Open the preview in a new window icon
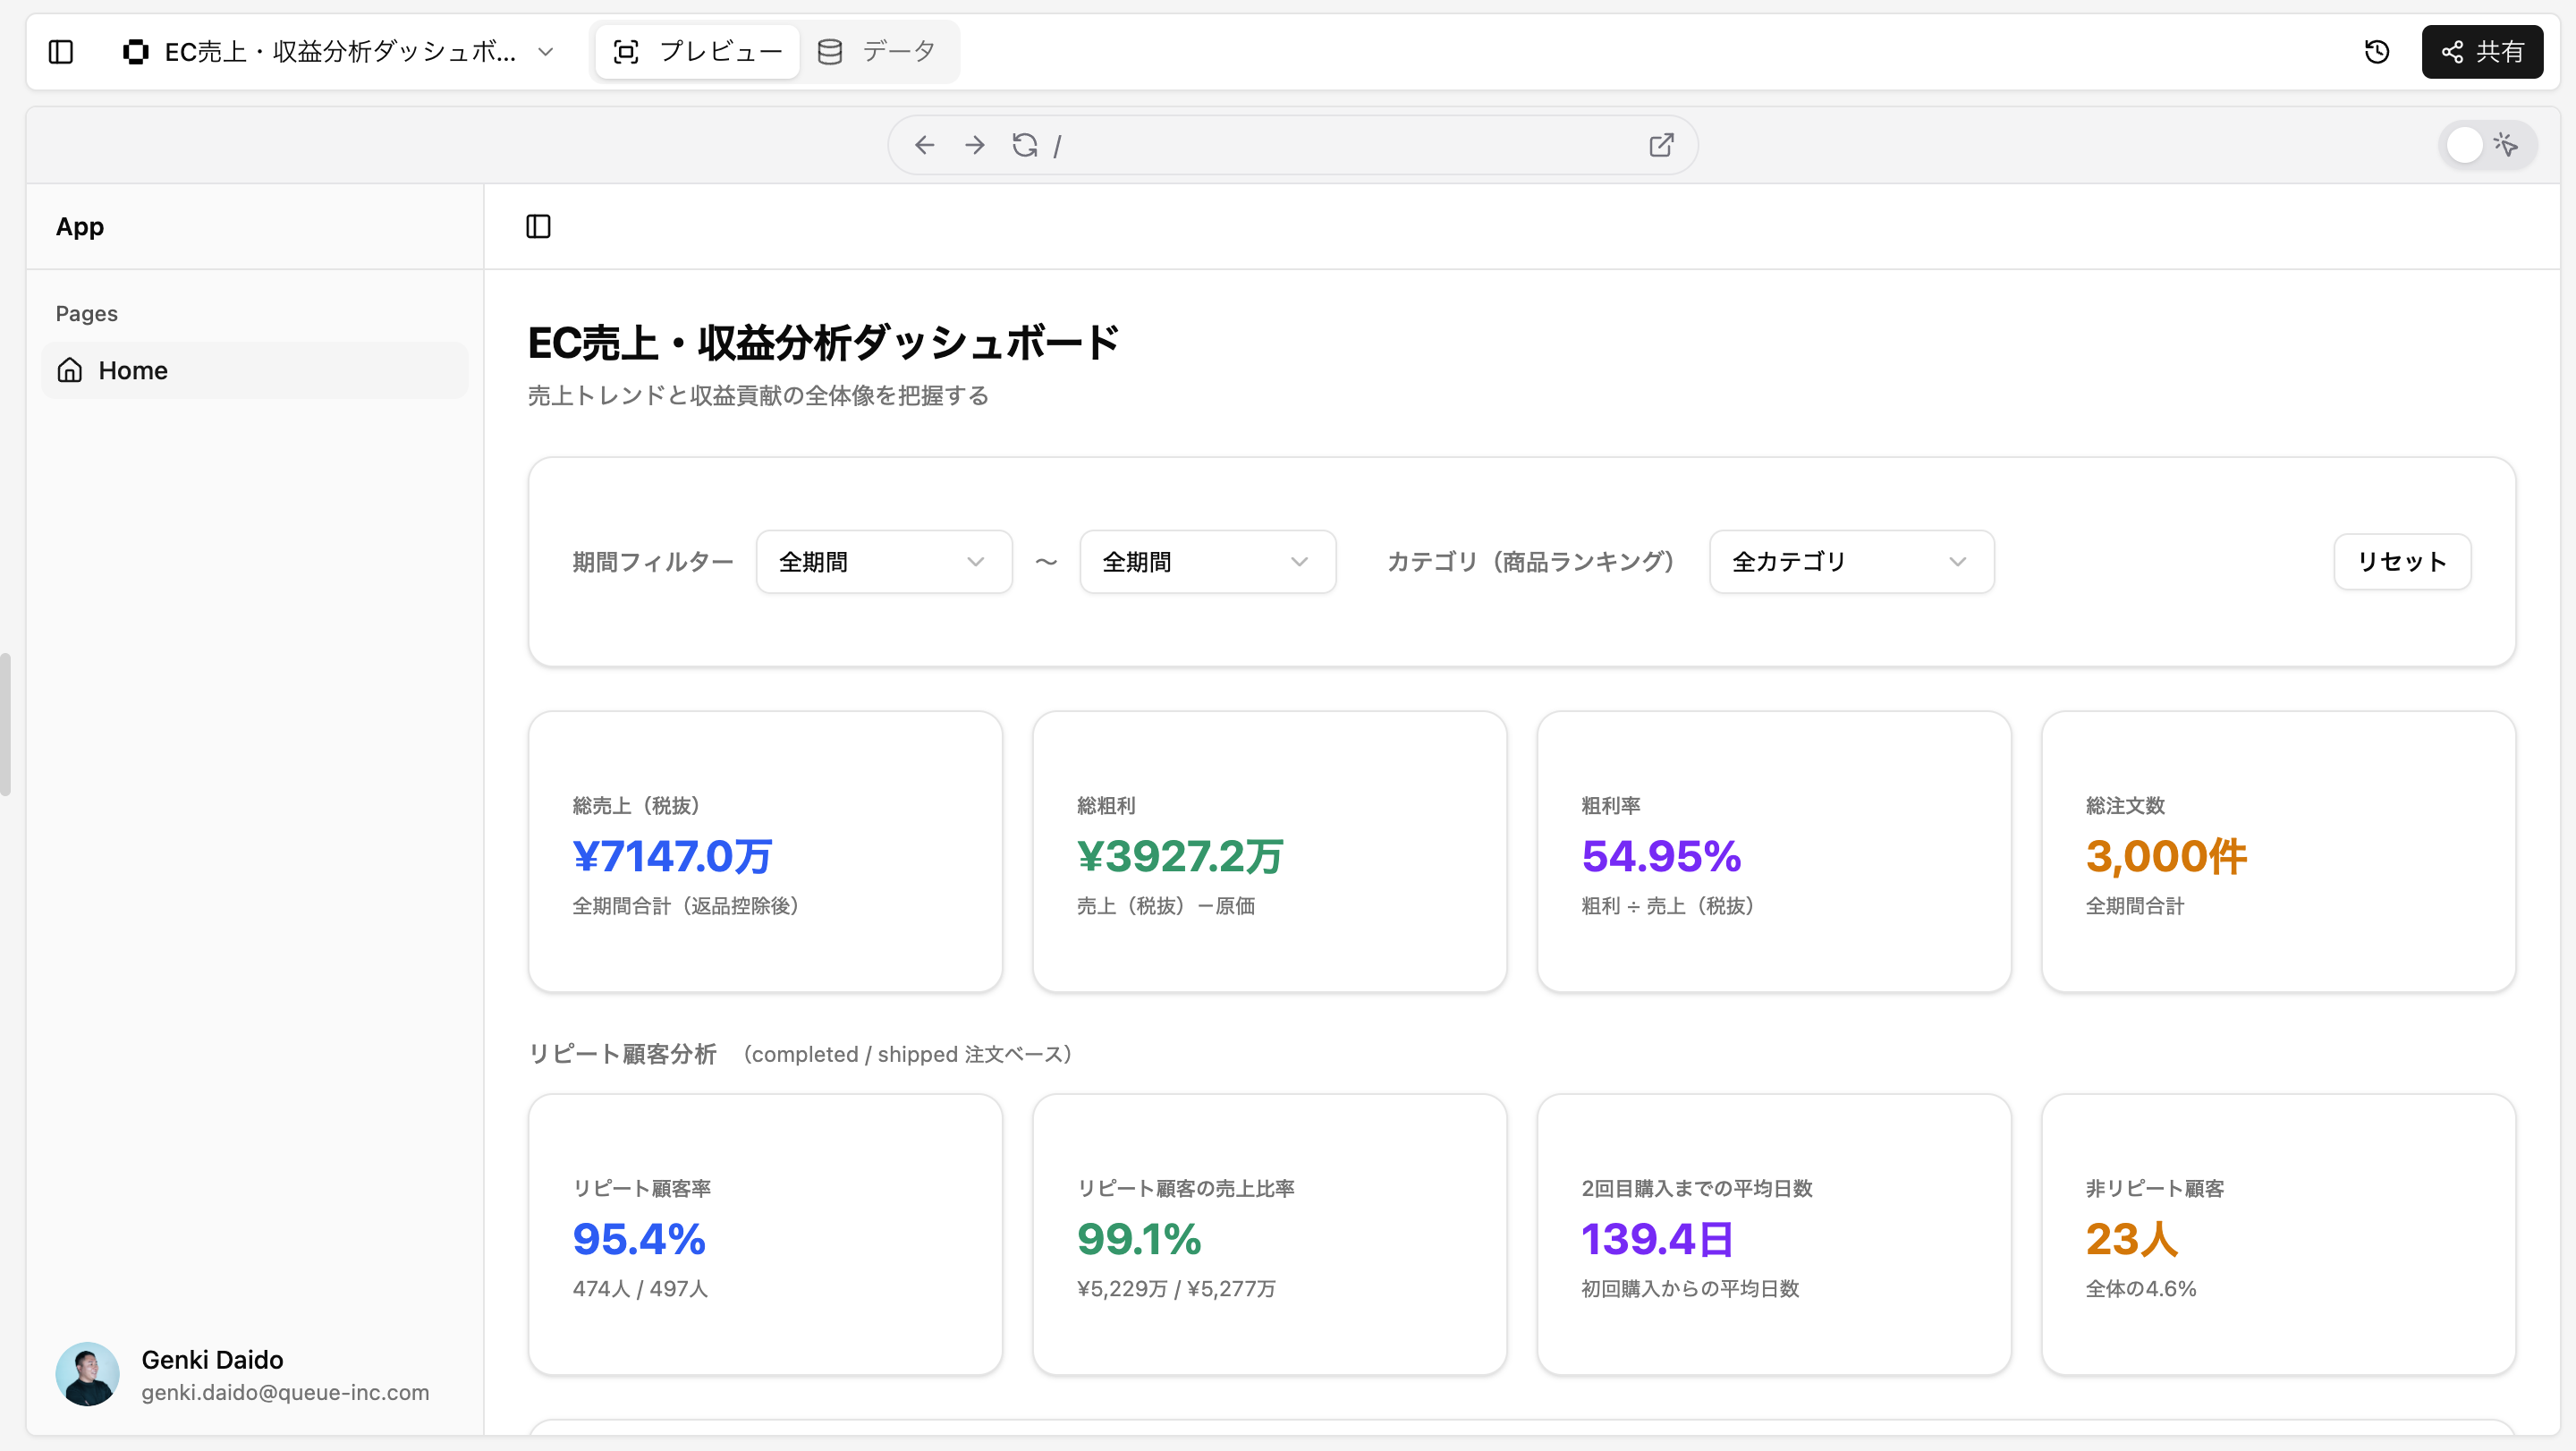 1661,146
